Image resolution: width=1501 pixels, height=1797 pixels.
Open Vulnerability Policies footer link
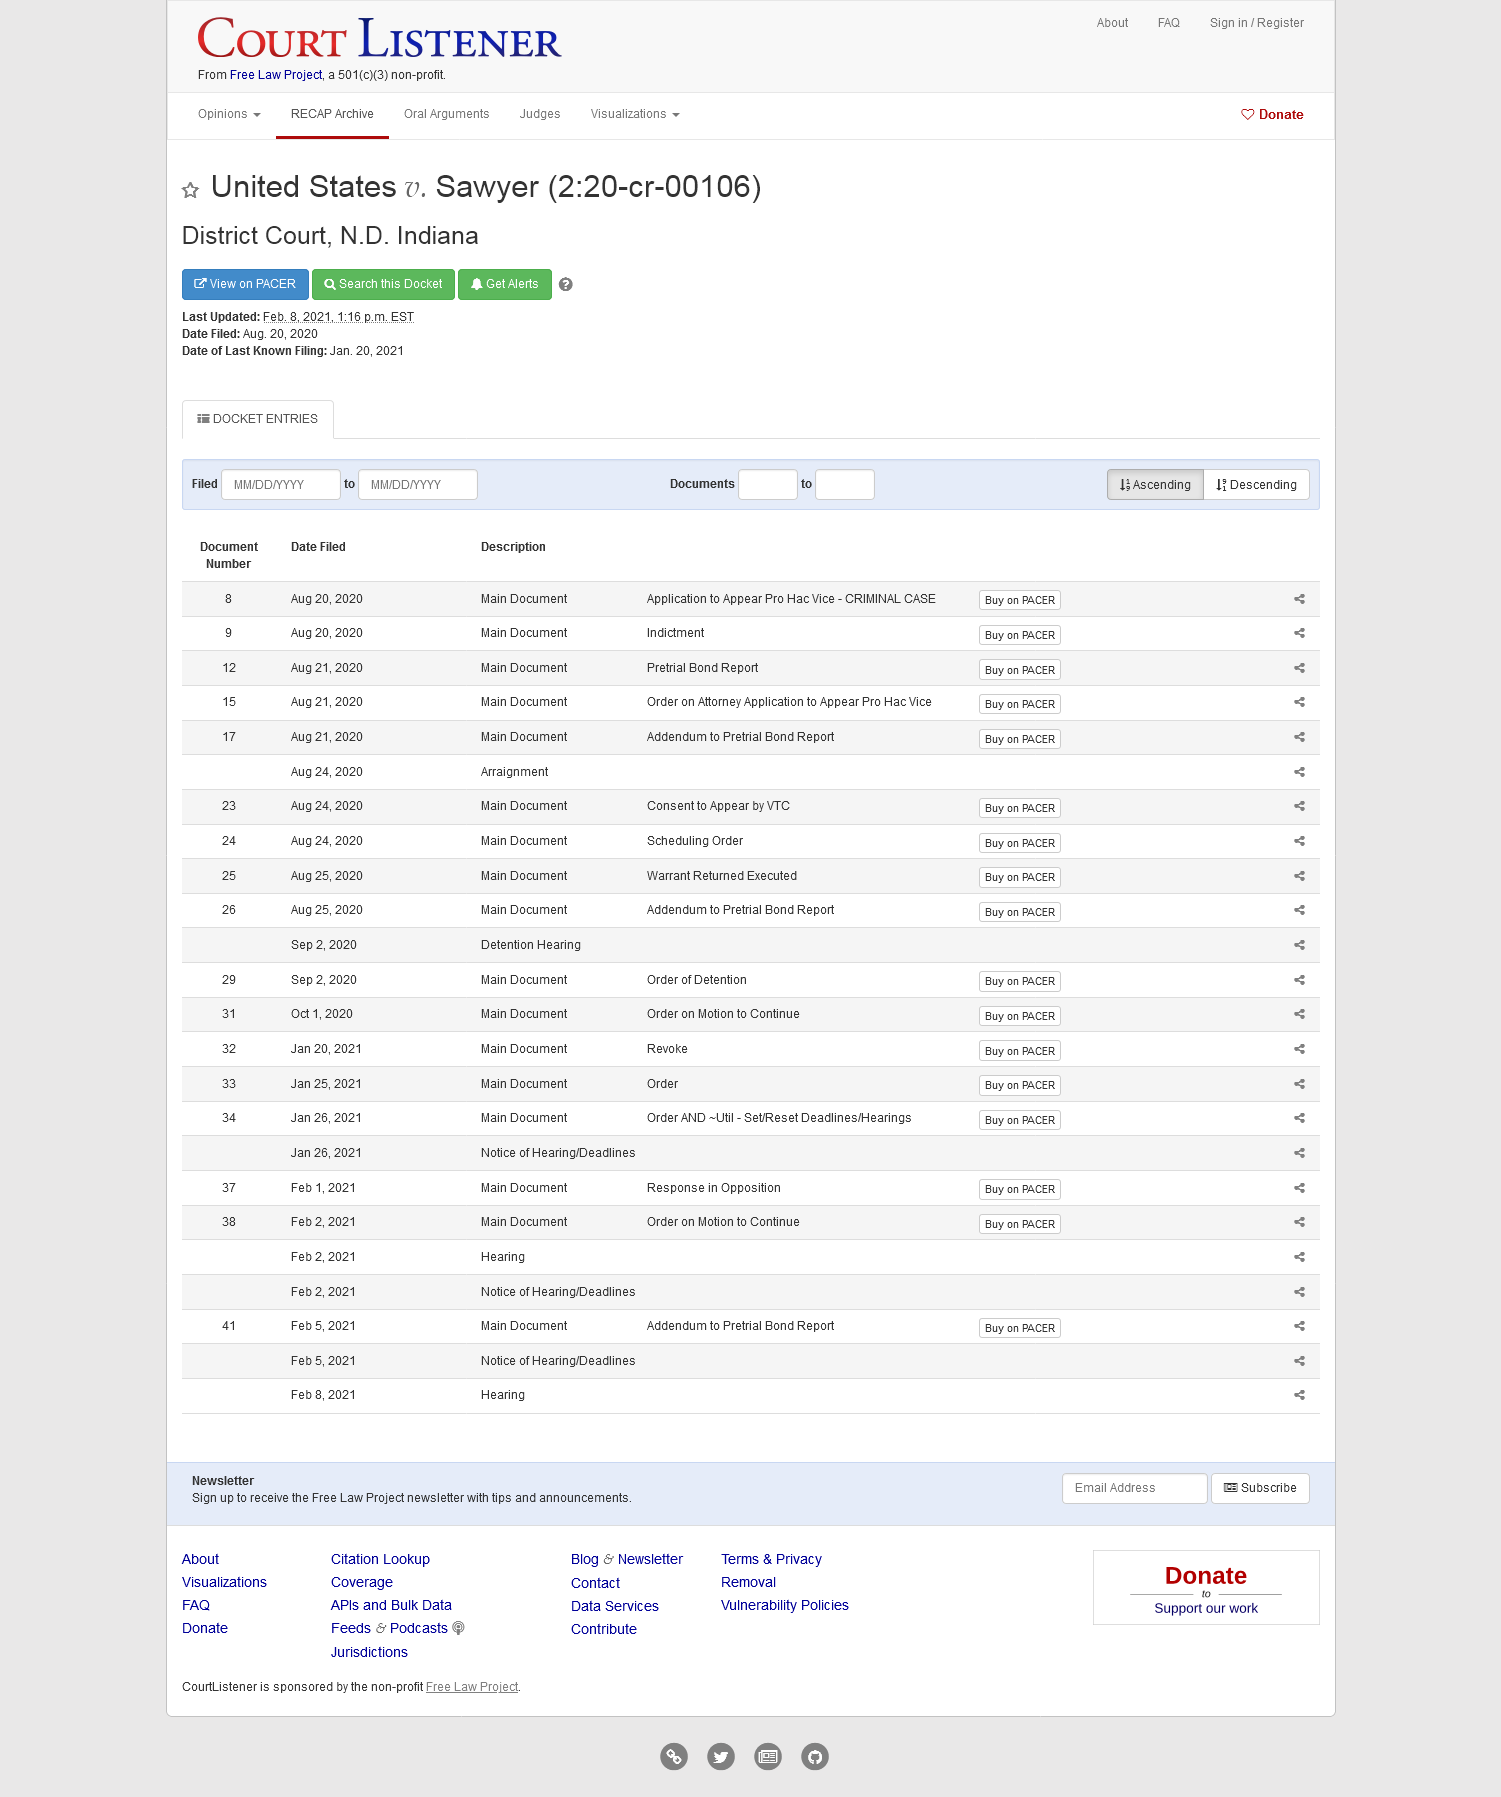(785, 1605)
